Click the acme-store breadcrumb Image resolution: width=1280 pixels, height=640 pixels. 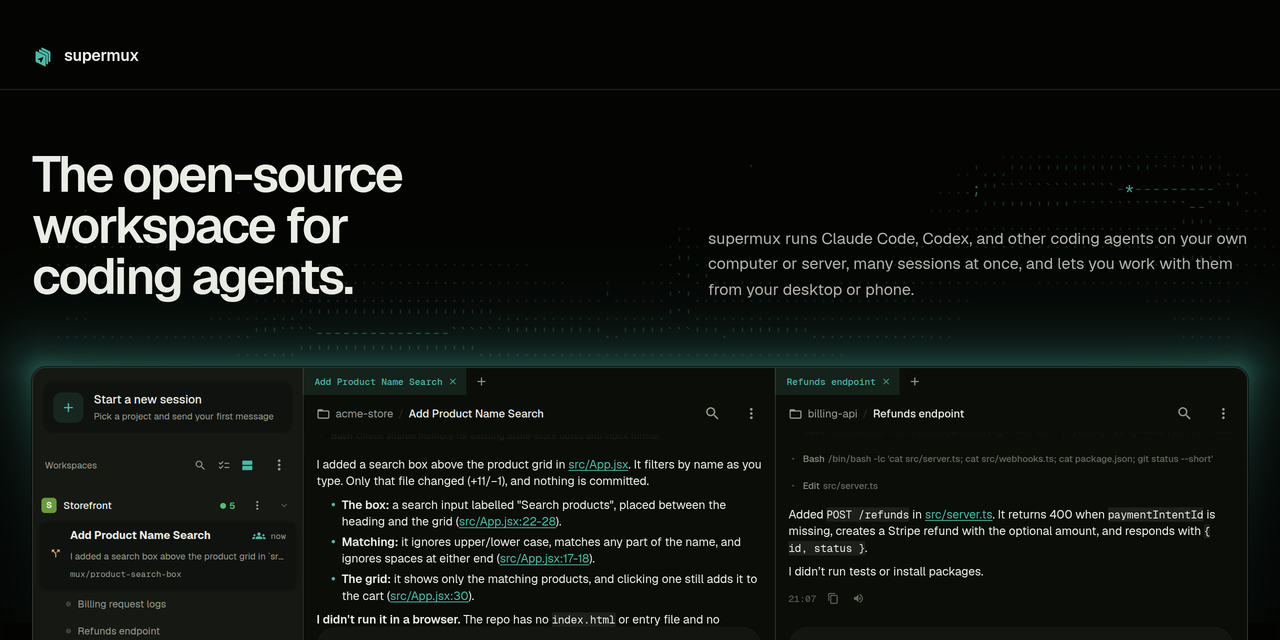coord(364,414)
